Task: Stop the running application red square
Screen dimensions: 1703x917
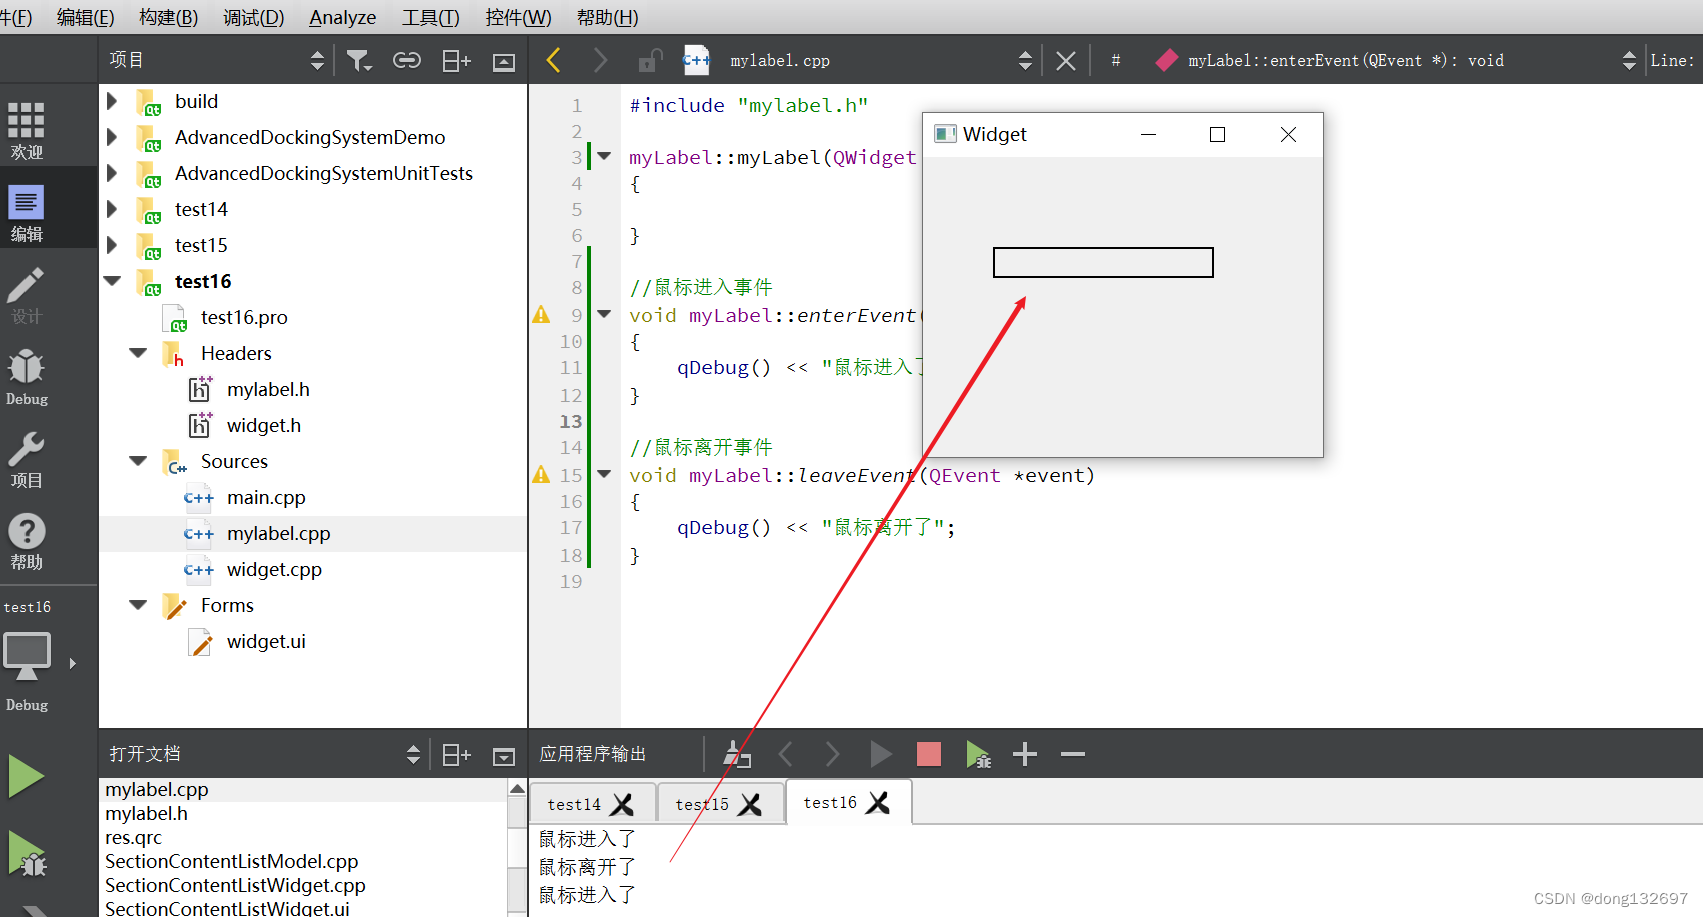Action: pyautogui.click(x=929, y=754)
